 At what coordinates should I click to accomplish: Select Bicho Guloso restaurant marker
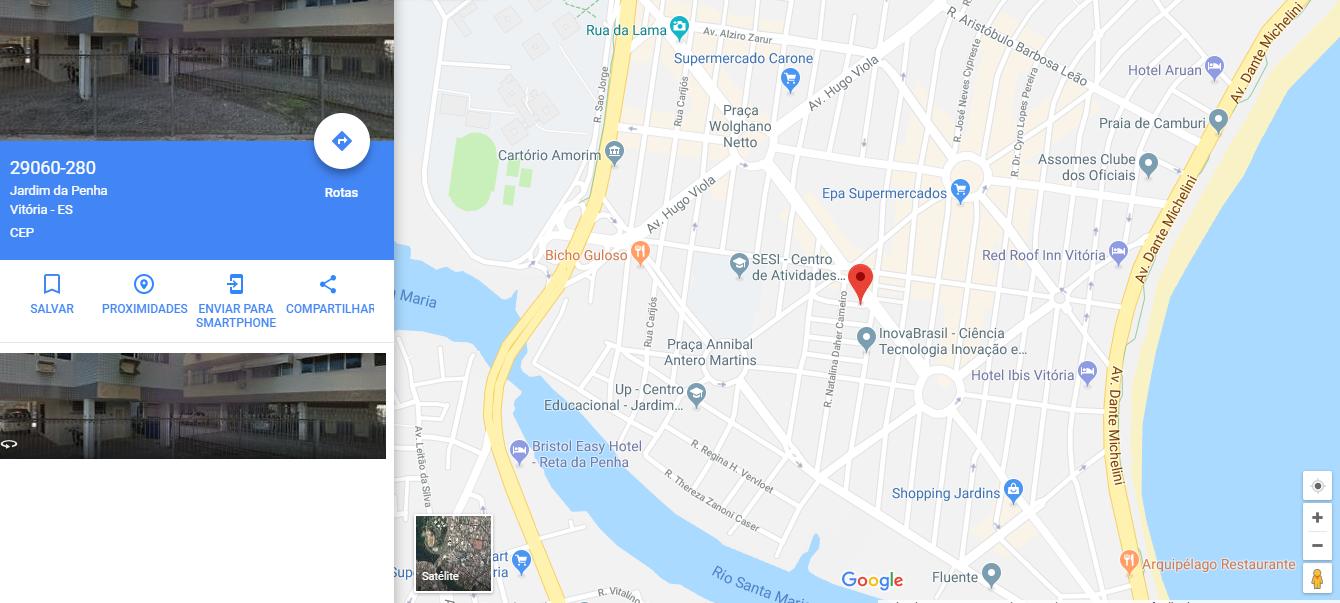click(x=641, y=254)
